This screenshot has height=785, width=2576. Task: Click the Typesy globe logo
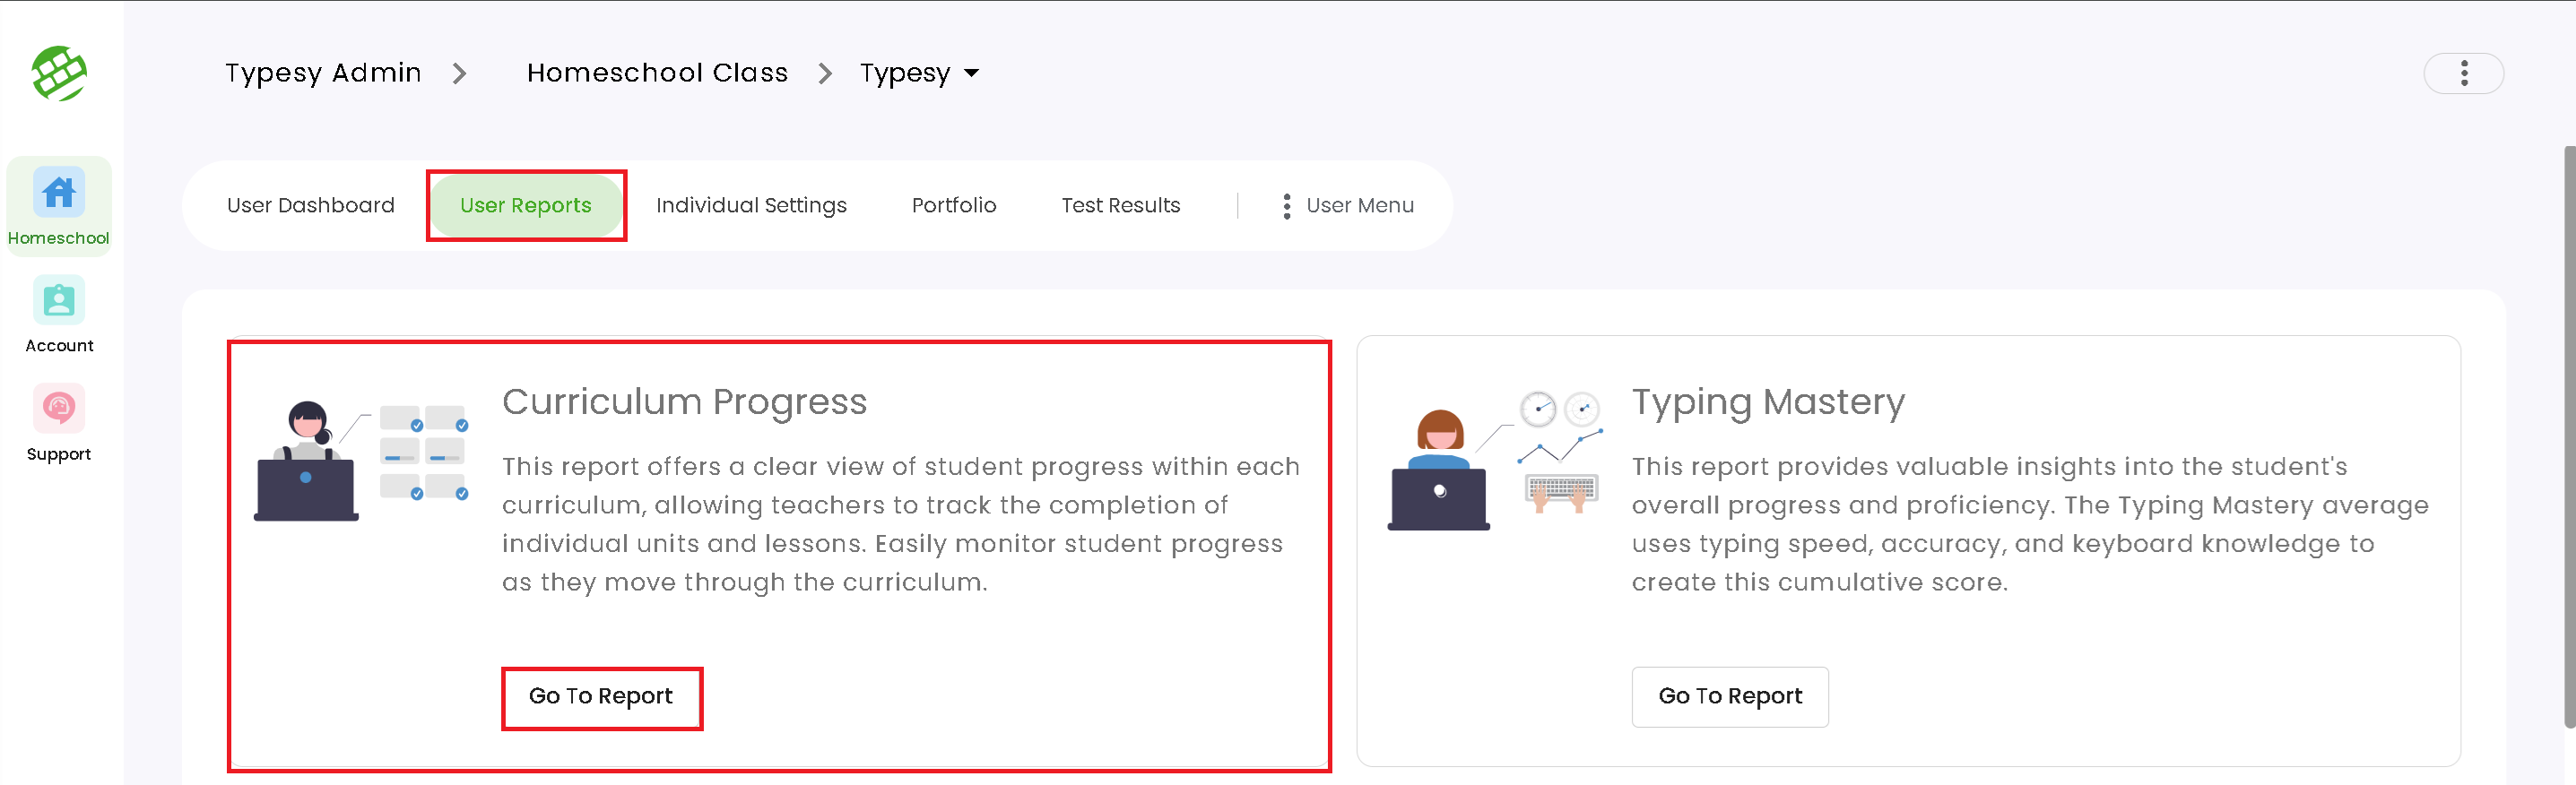pos(59,73)
